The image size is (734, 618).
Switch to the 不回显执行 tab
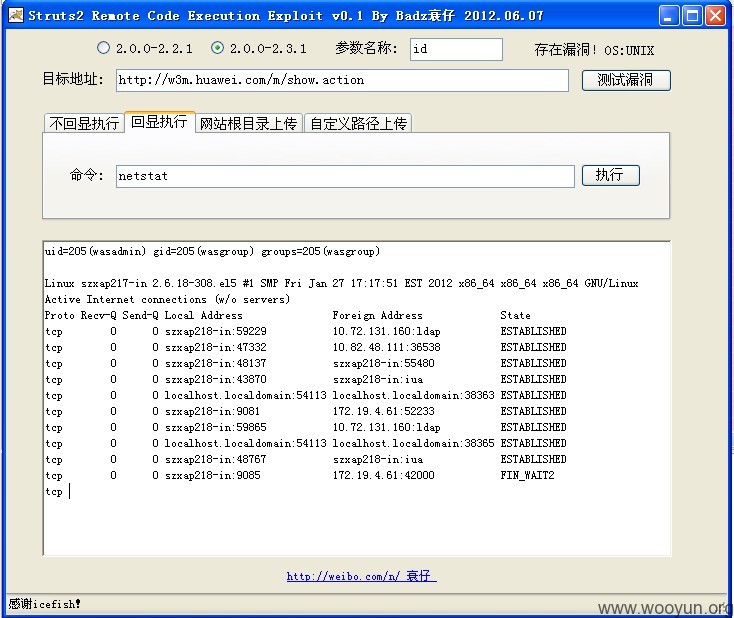(84, 123)
